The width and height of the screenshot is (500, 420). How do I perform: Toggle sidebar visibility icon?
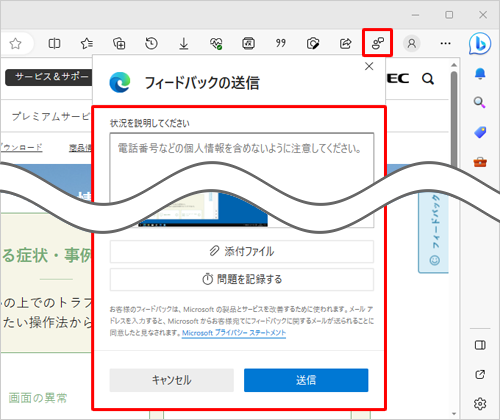(x=480, y=345)
